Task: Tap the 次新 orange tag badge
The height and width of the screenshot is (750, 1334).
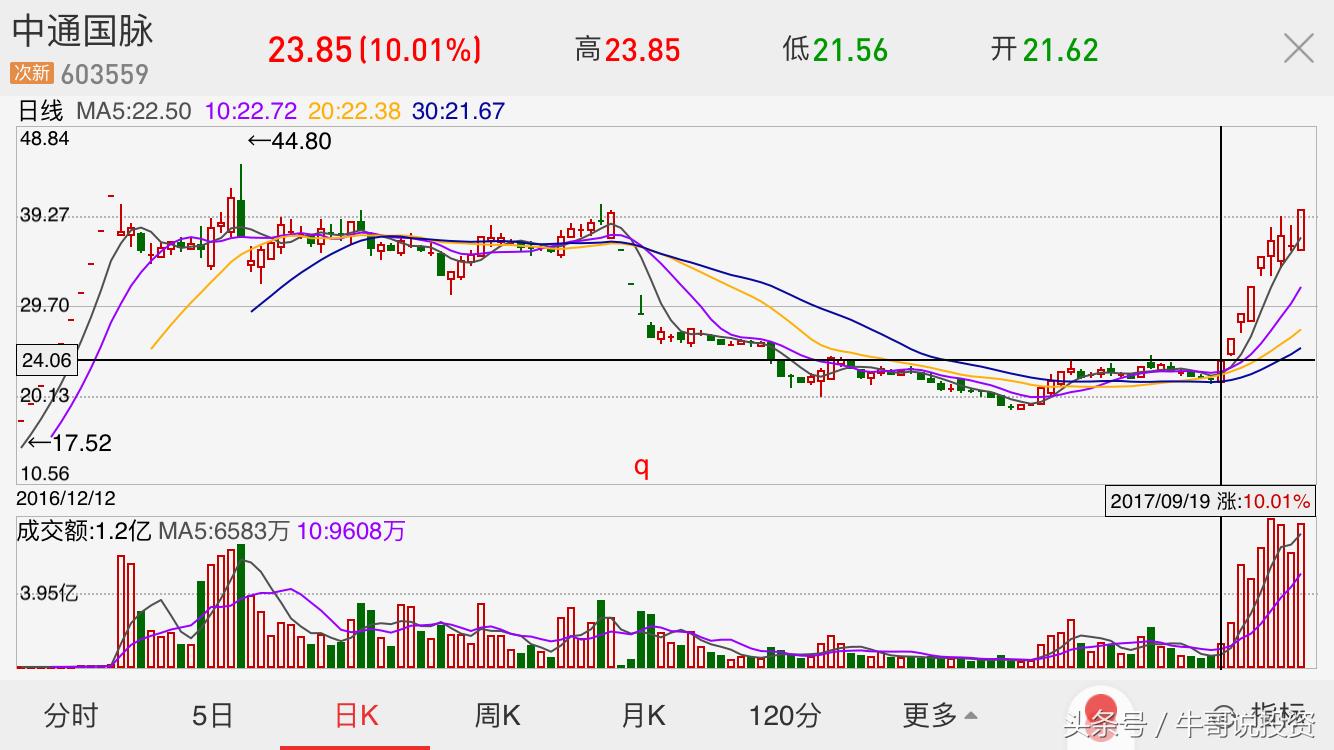Action: 31,73
